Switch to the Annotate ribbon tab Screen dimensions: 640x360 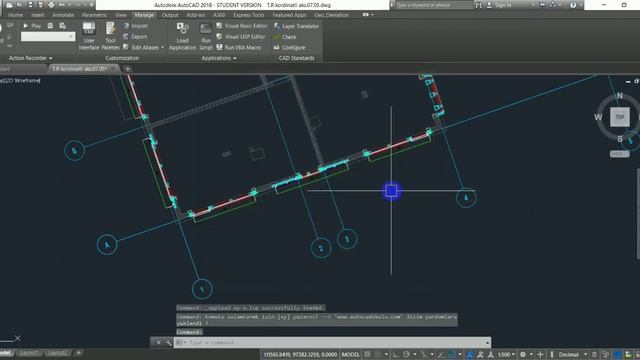point(63,15)
